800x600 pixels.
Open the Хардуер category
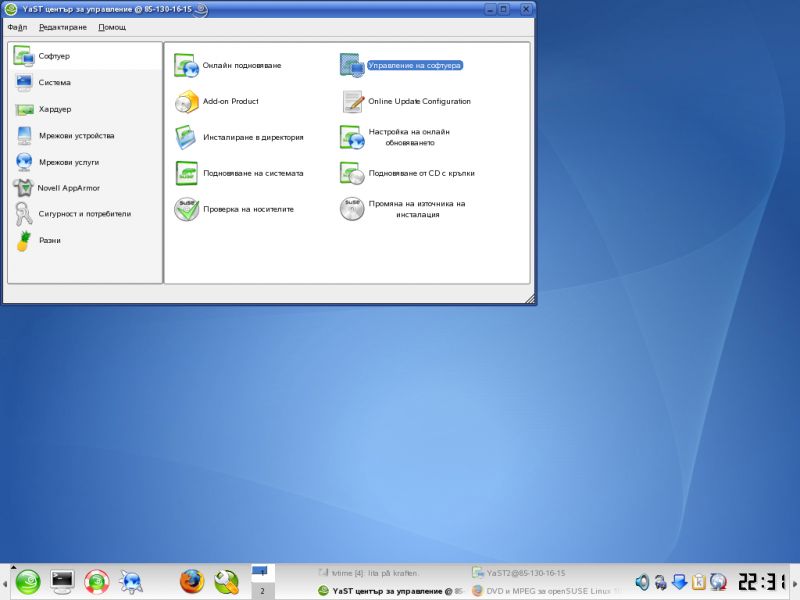tap(85, 109)
